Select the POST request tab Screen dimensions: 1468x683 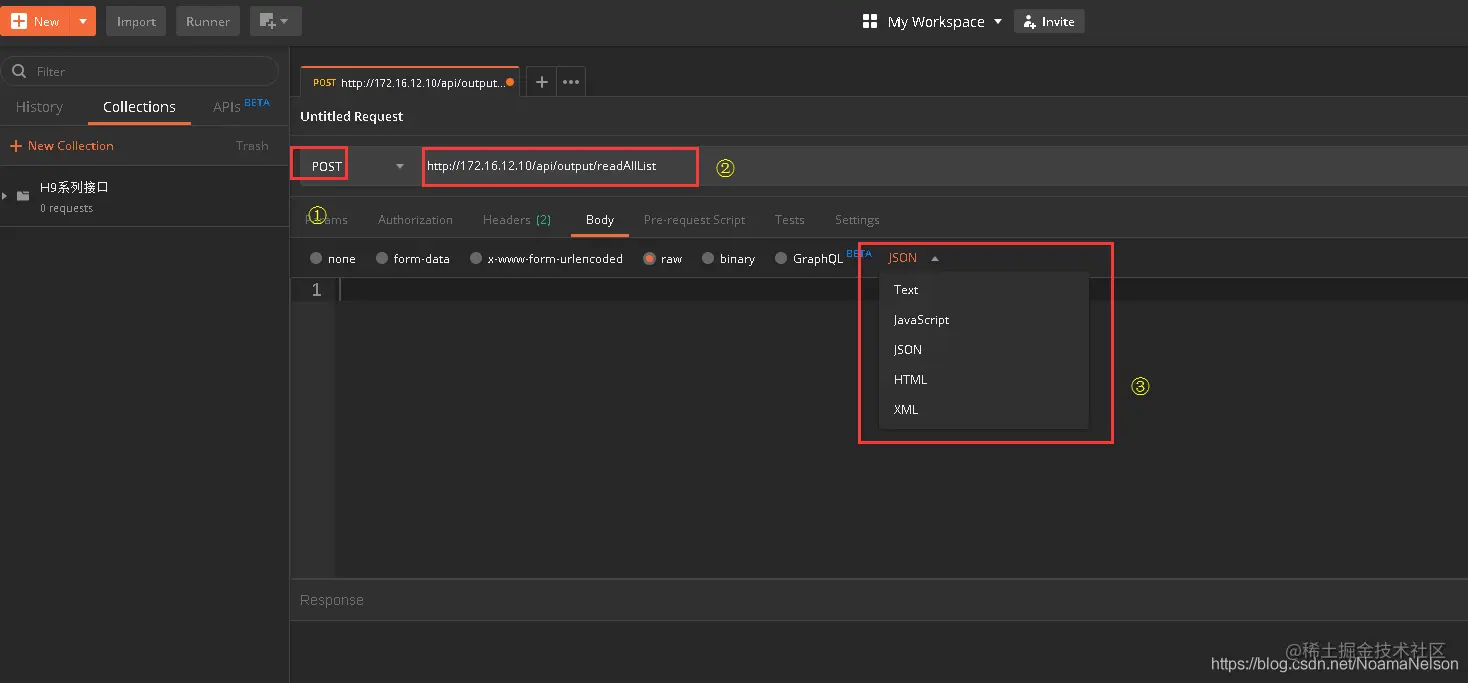(409, 82)
